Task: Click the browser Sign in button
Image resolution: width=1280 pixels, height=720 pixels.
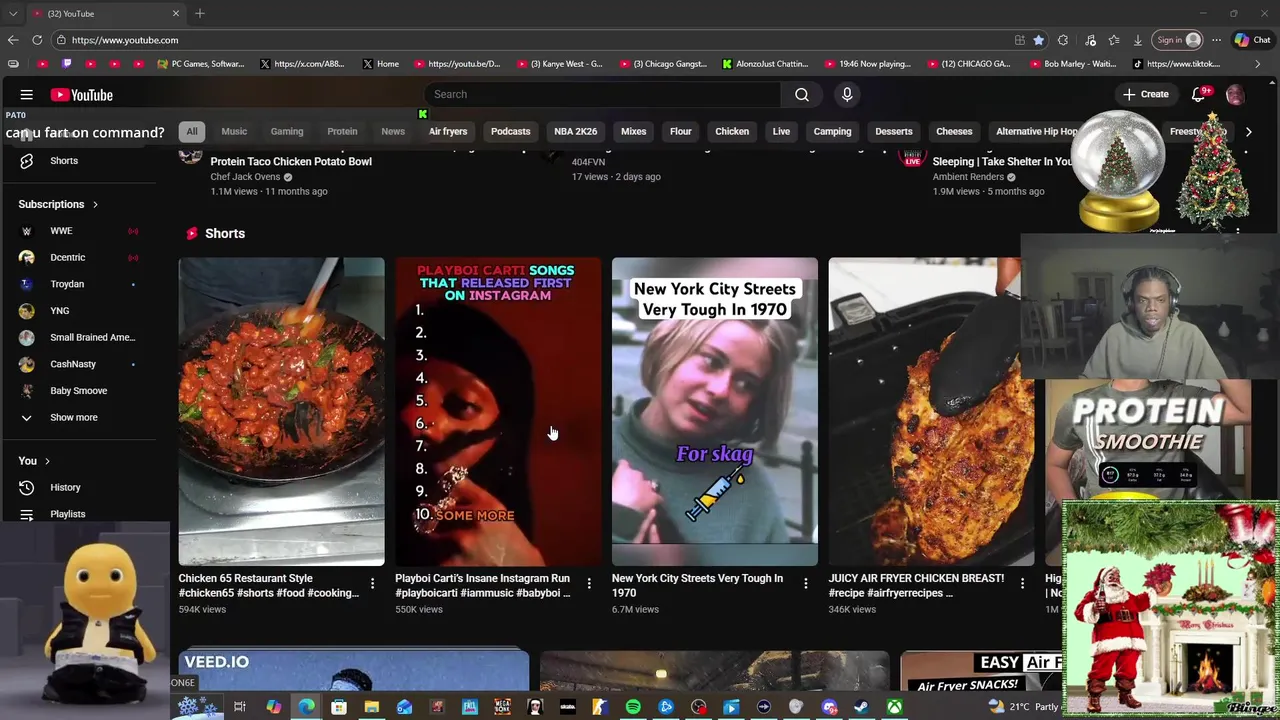Action: point(1178,40)
